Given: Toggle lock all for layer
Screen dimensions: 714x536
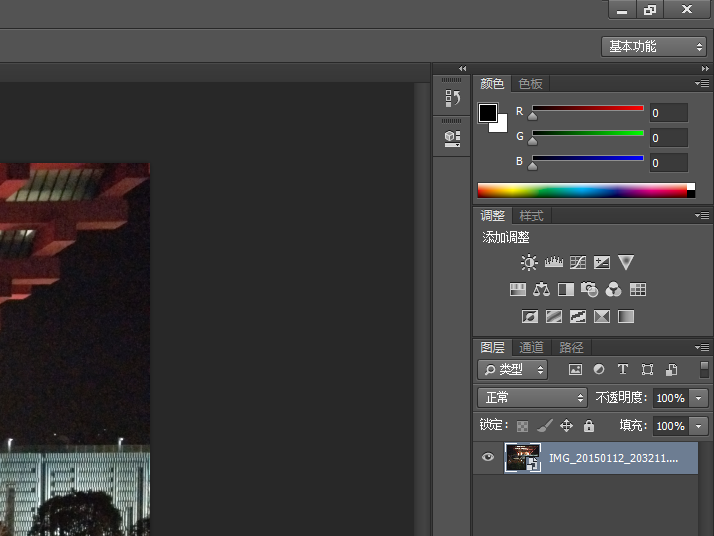Looking at the screenshot, I should (x=589, y=426).
